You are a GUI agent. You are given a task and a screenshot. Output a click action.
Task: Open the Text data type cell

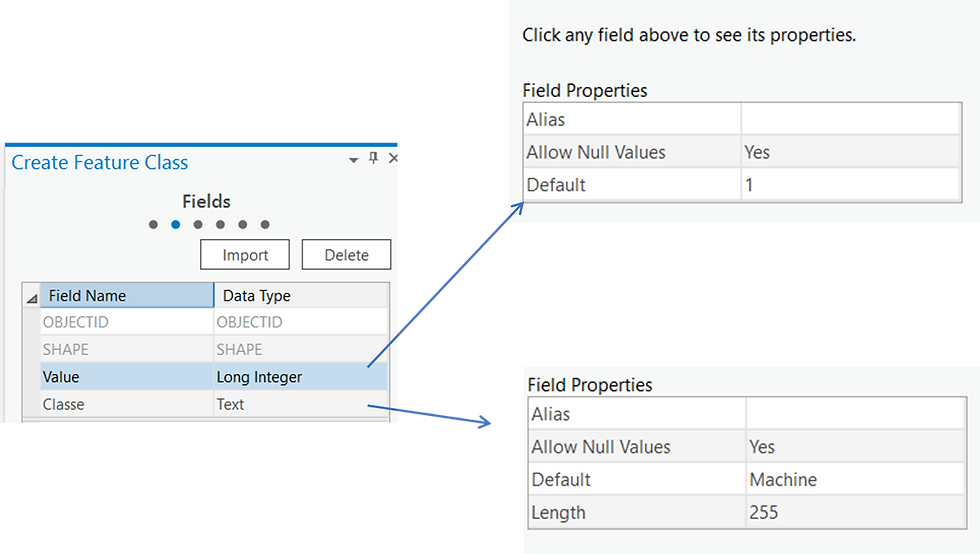301,405
